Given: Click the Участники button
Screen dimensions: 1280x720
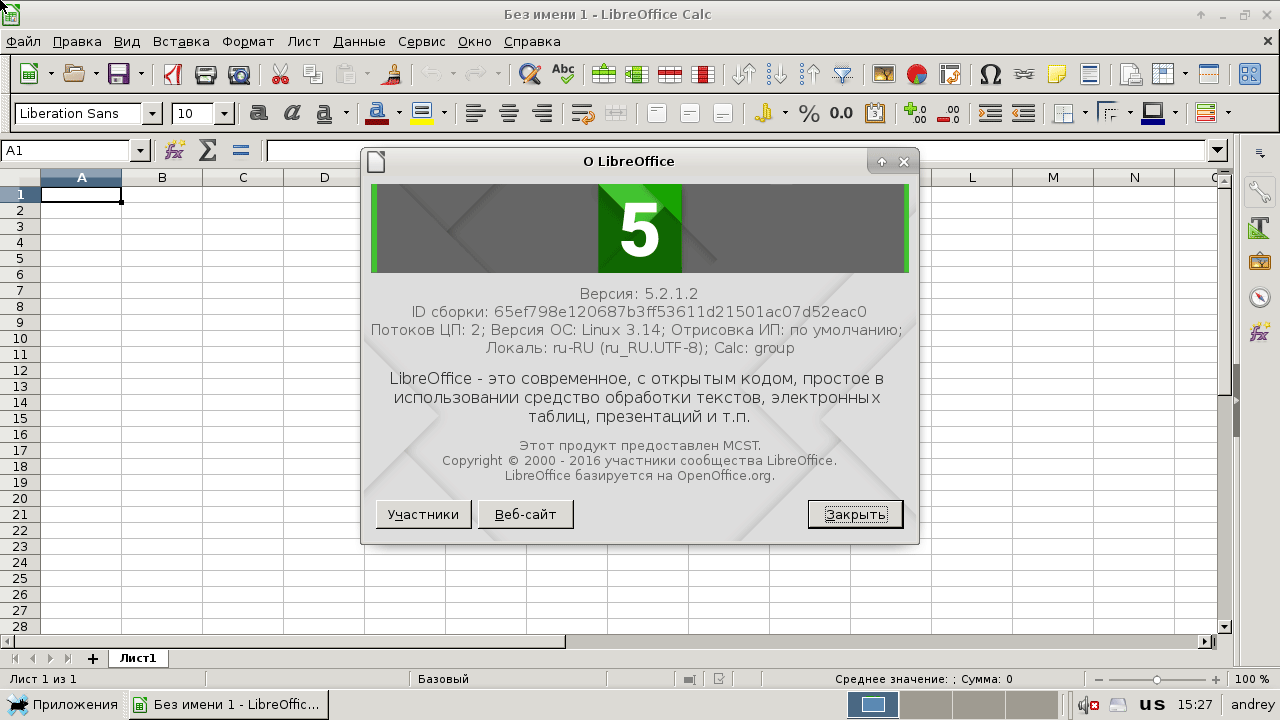Looking at the screenshot, I should click(x=423, y=514).
